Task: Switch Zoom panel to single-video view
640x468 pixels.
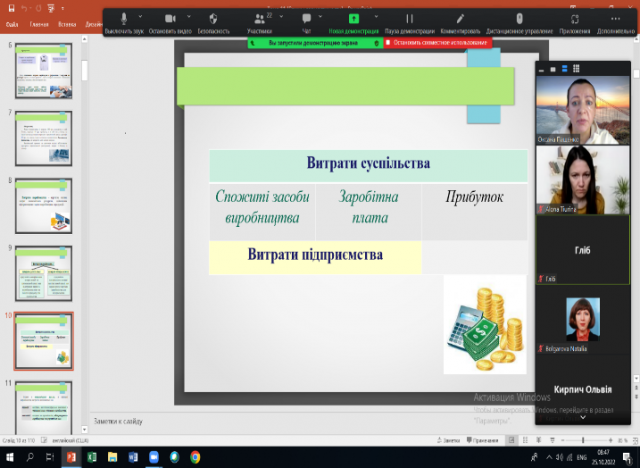Action: [x=553, y=69]
